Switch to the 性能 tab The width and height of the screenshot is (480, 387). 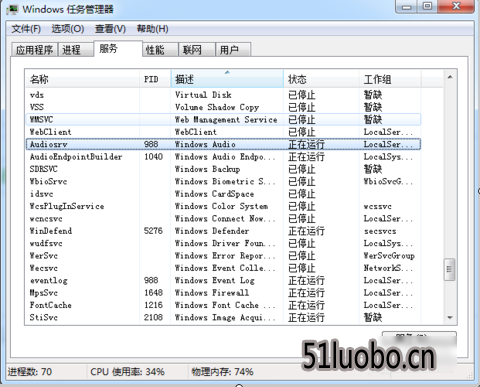tap(160, 50)
